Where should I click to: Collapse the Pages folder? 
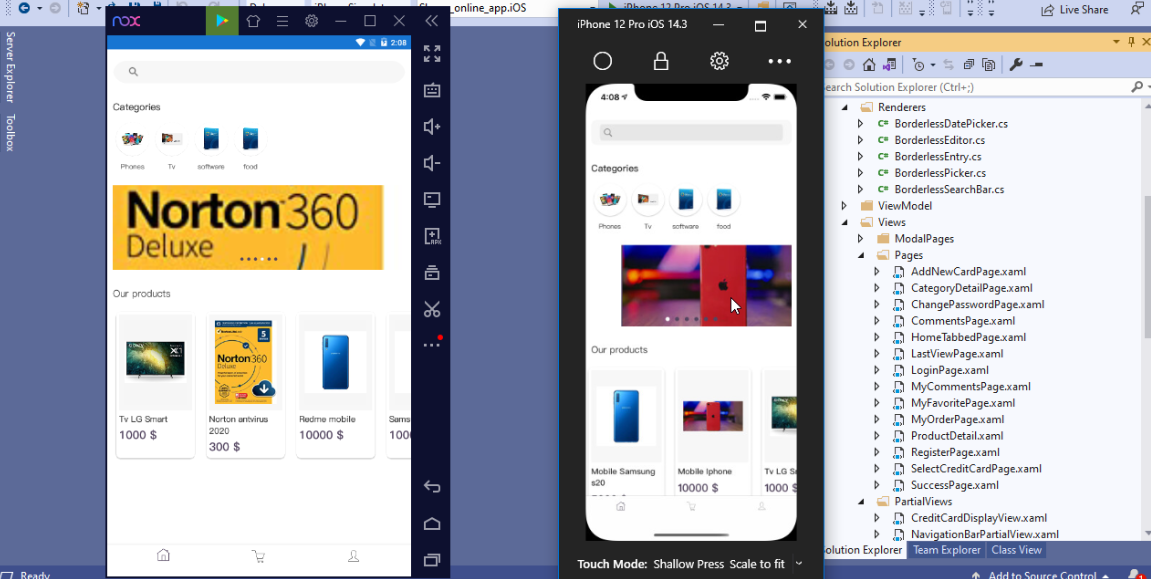click(x=860, y=255)
